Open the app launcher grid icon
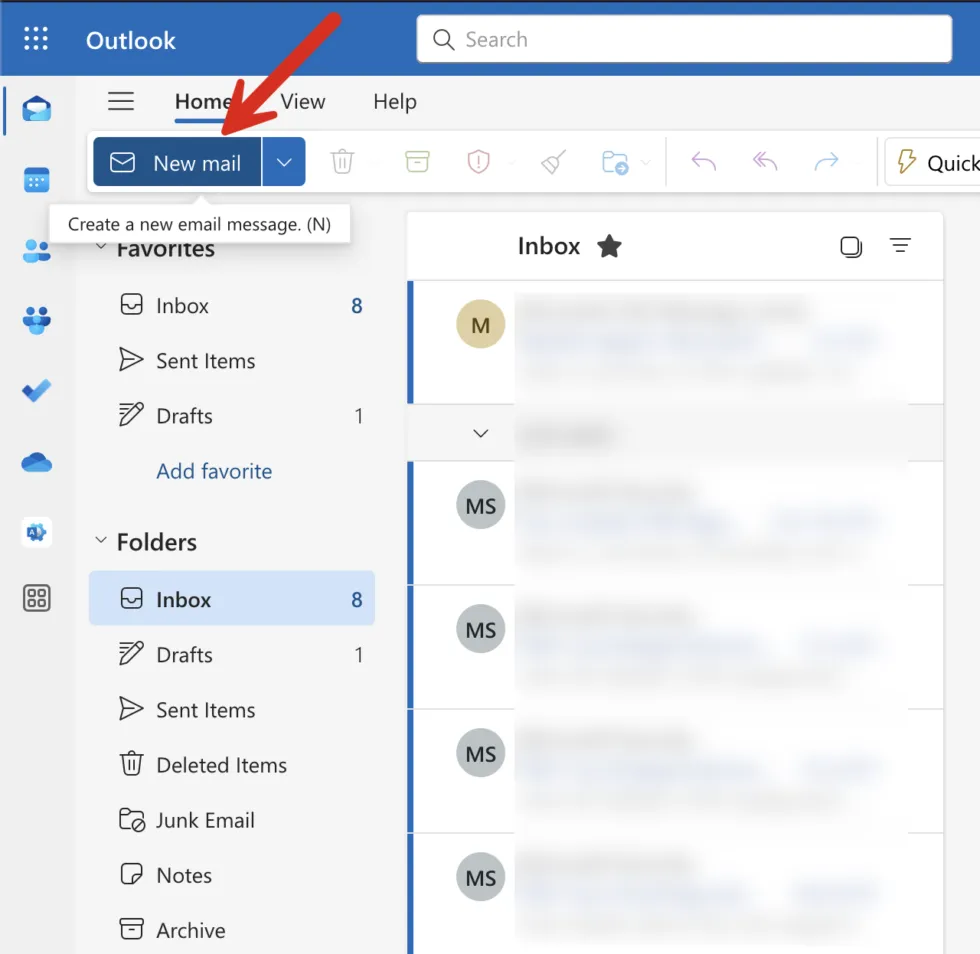This screenshot has height=954, width=980. click(36, 39)
